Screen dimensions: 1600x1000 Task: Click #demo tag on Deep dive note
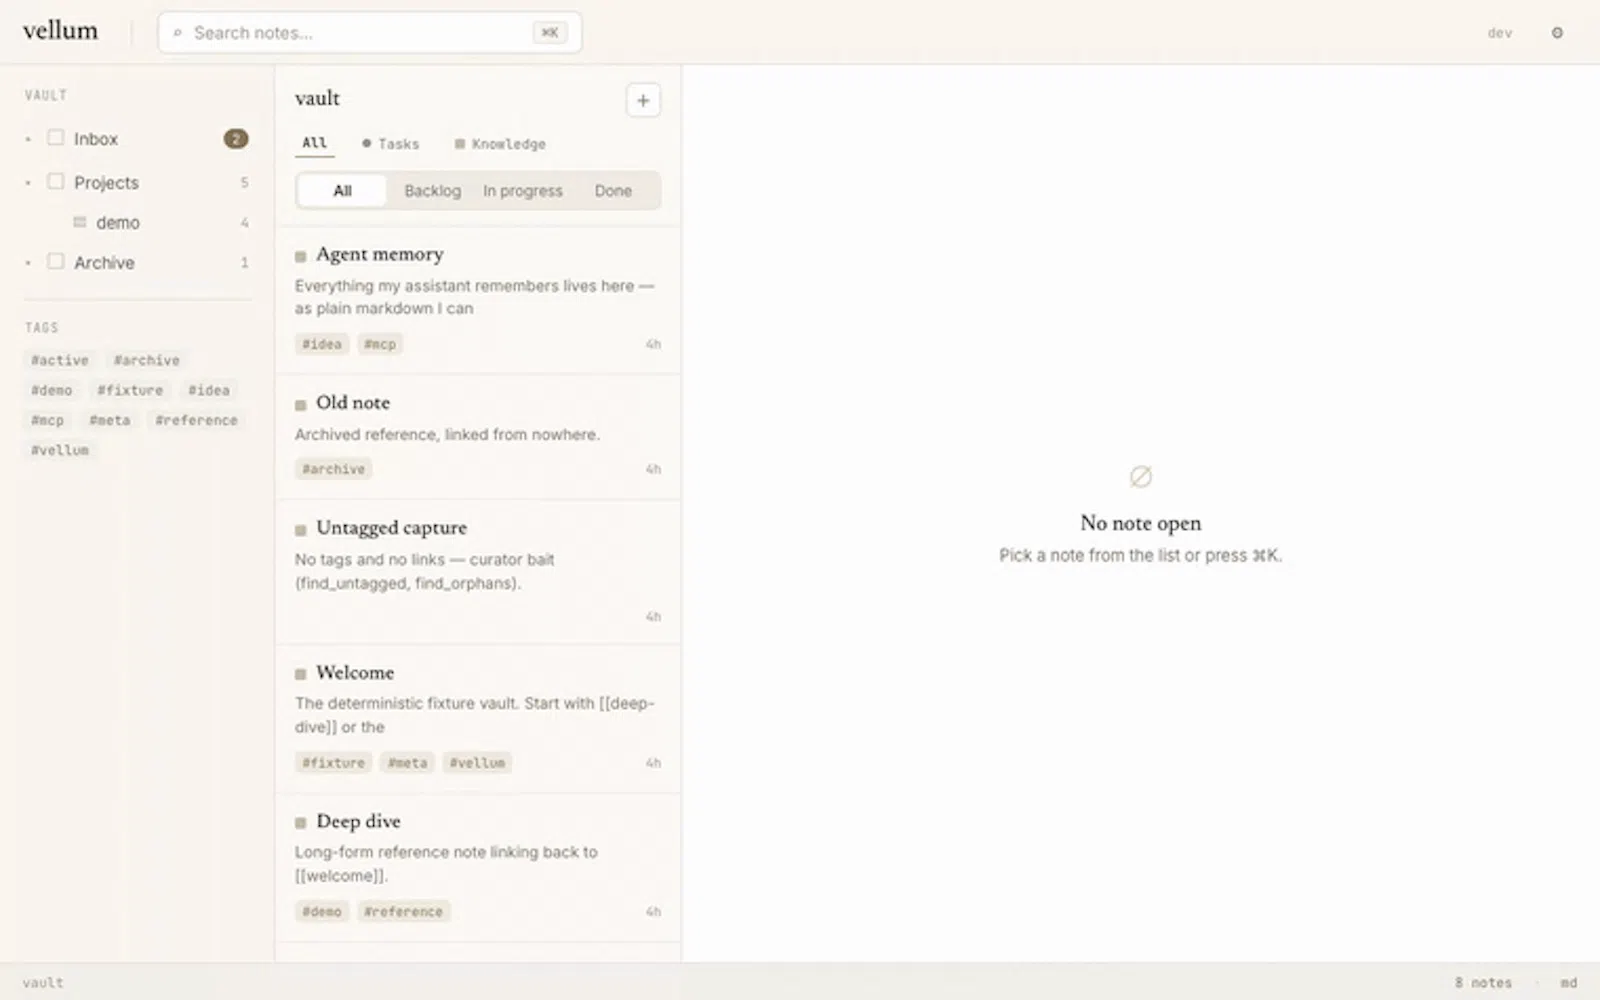pyautogui.click(x=322, y=912)
